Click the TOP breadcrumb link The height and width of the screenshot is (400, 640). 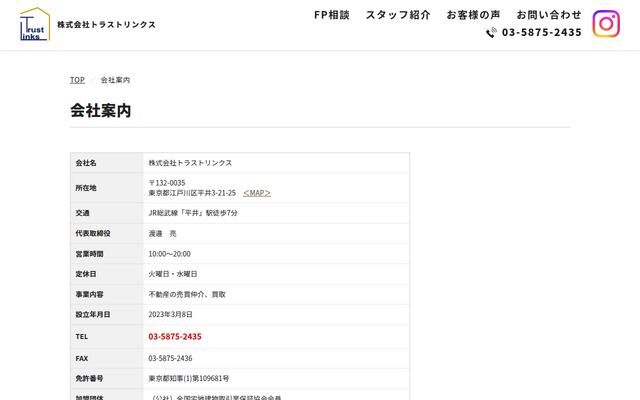(x=77, y=80)
